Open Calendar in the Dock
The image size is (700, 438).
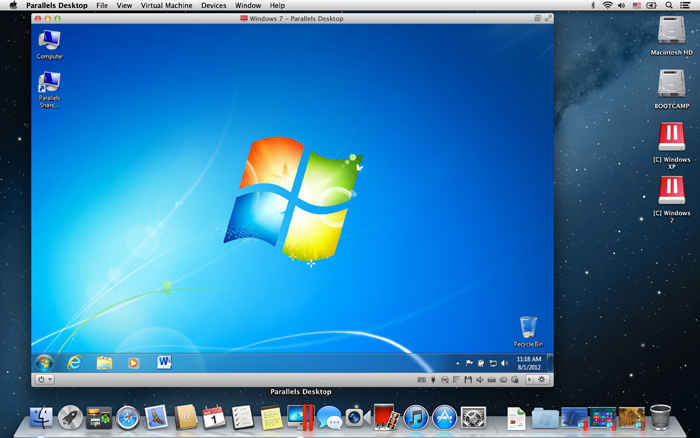point(214,418)
